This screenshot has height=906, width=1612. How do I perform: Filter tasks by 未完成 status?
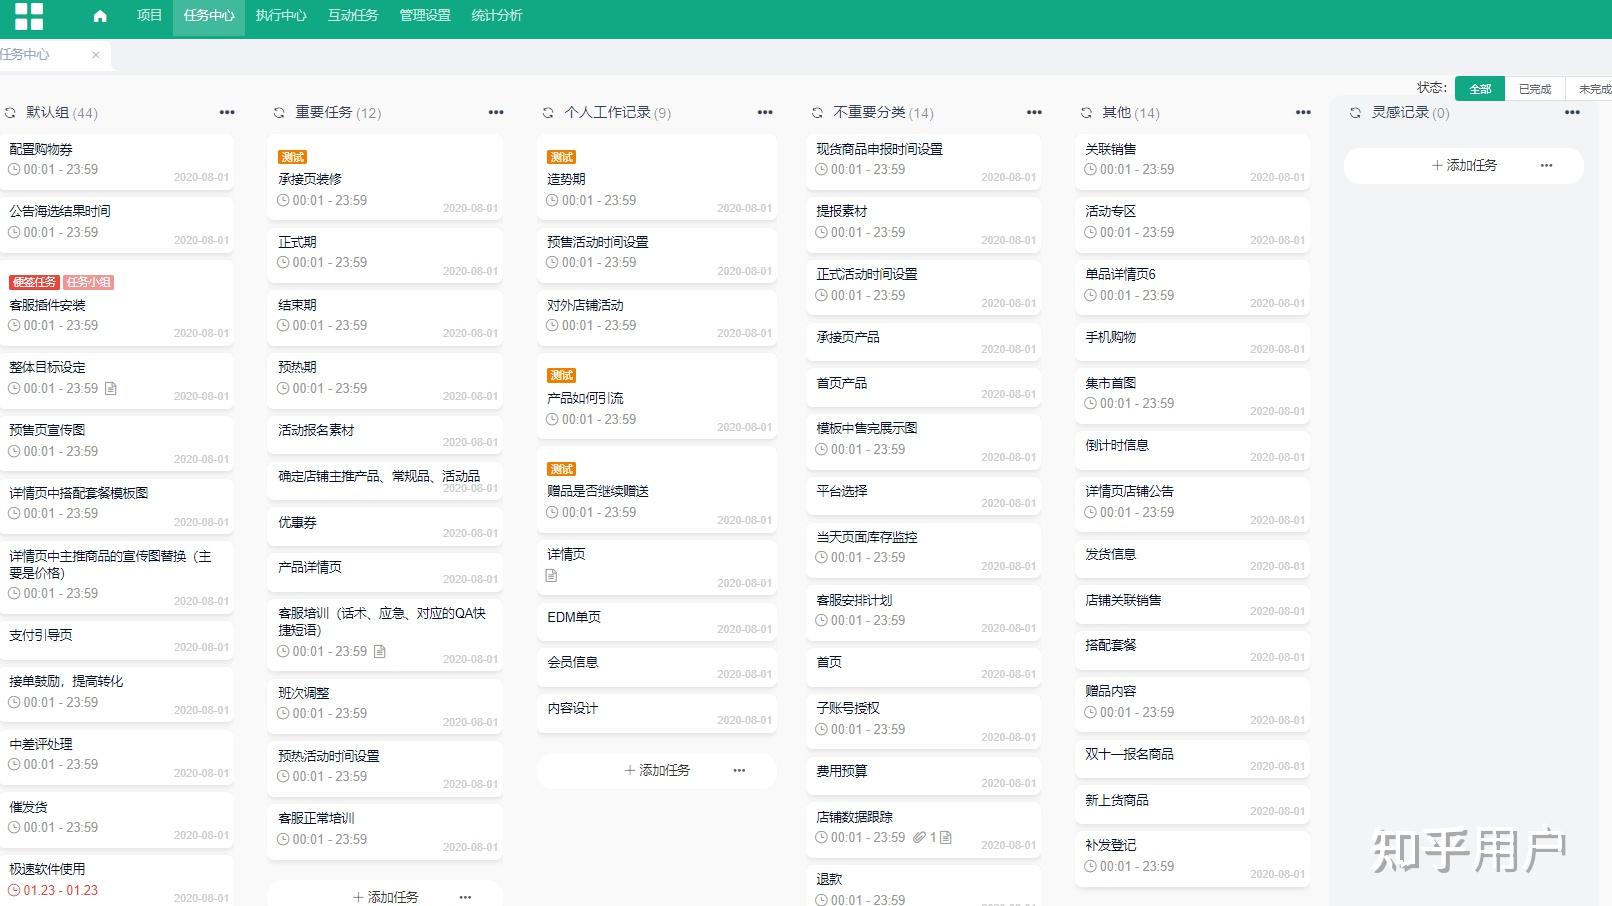[x=1593, y=89]
